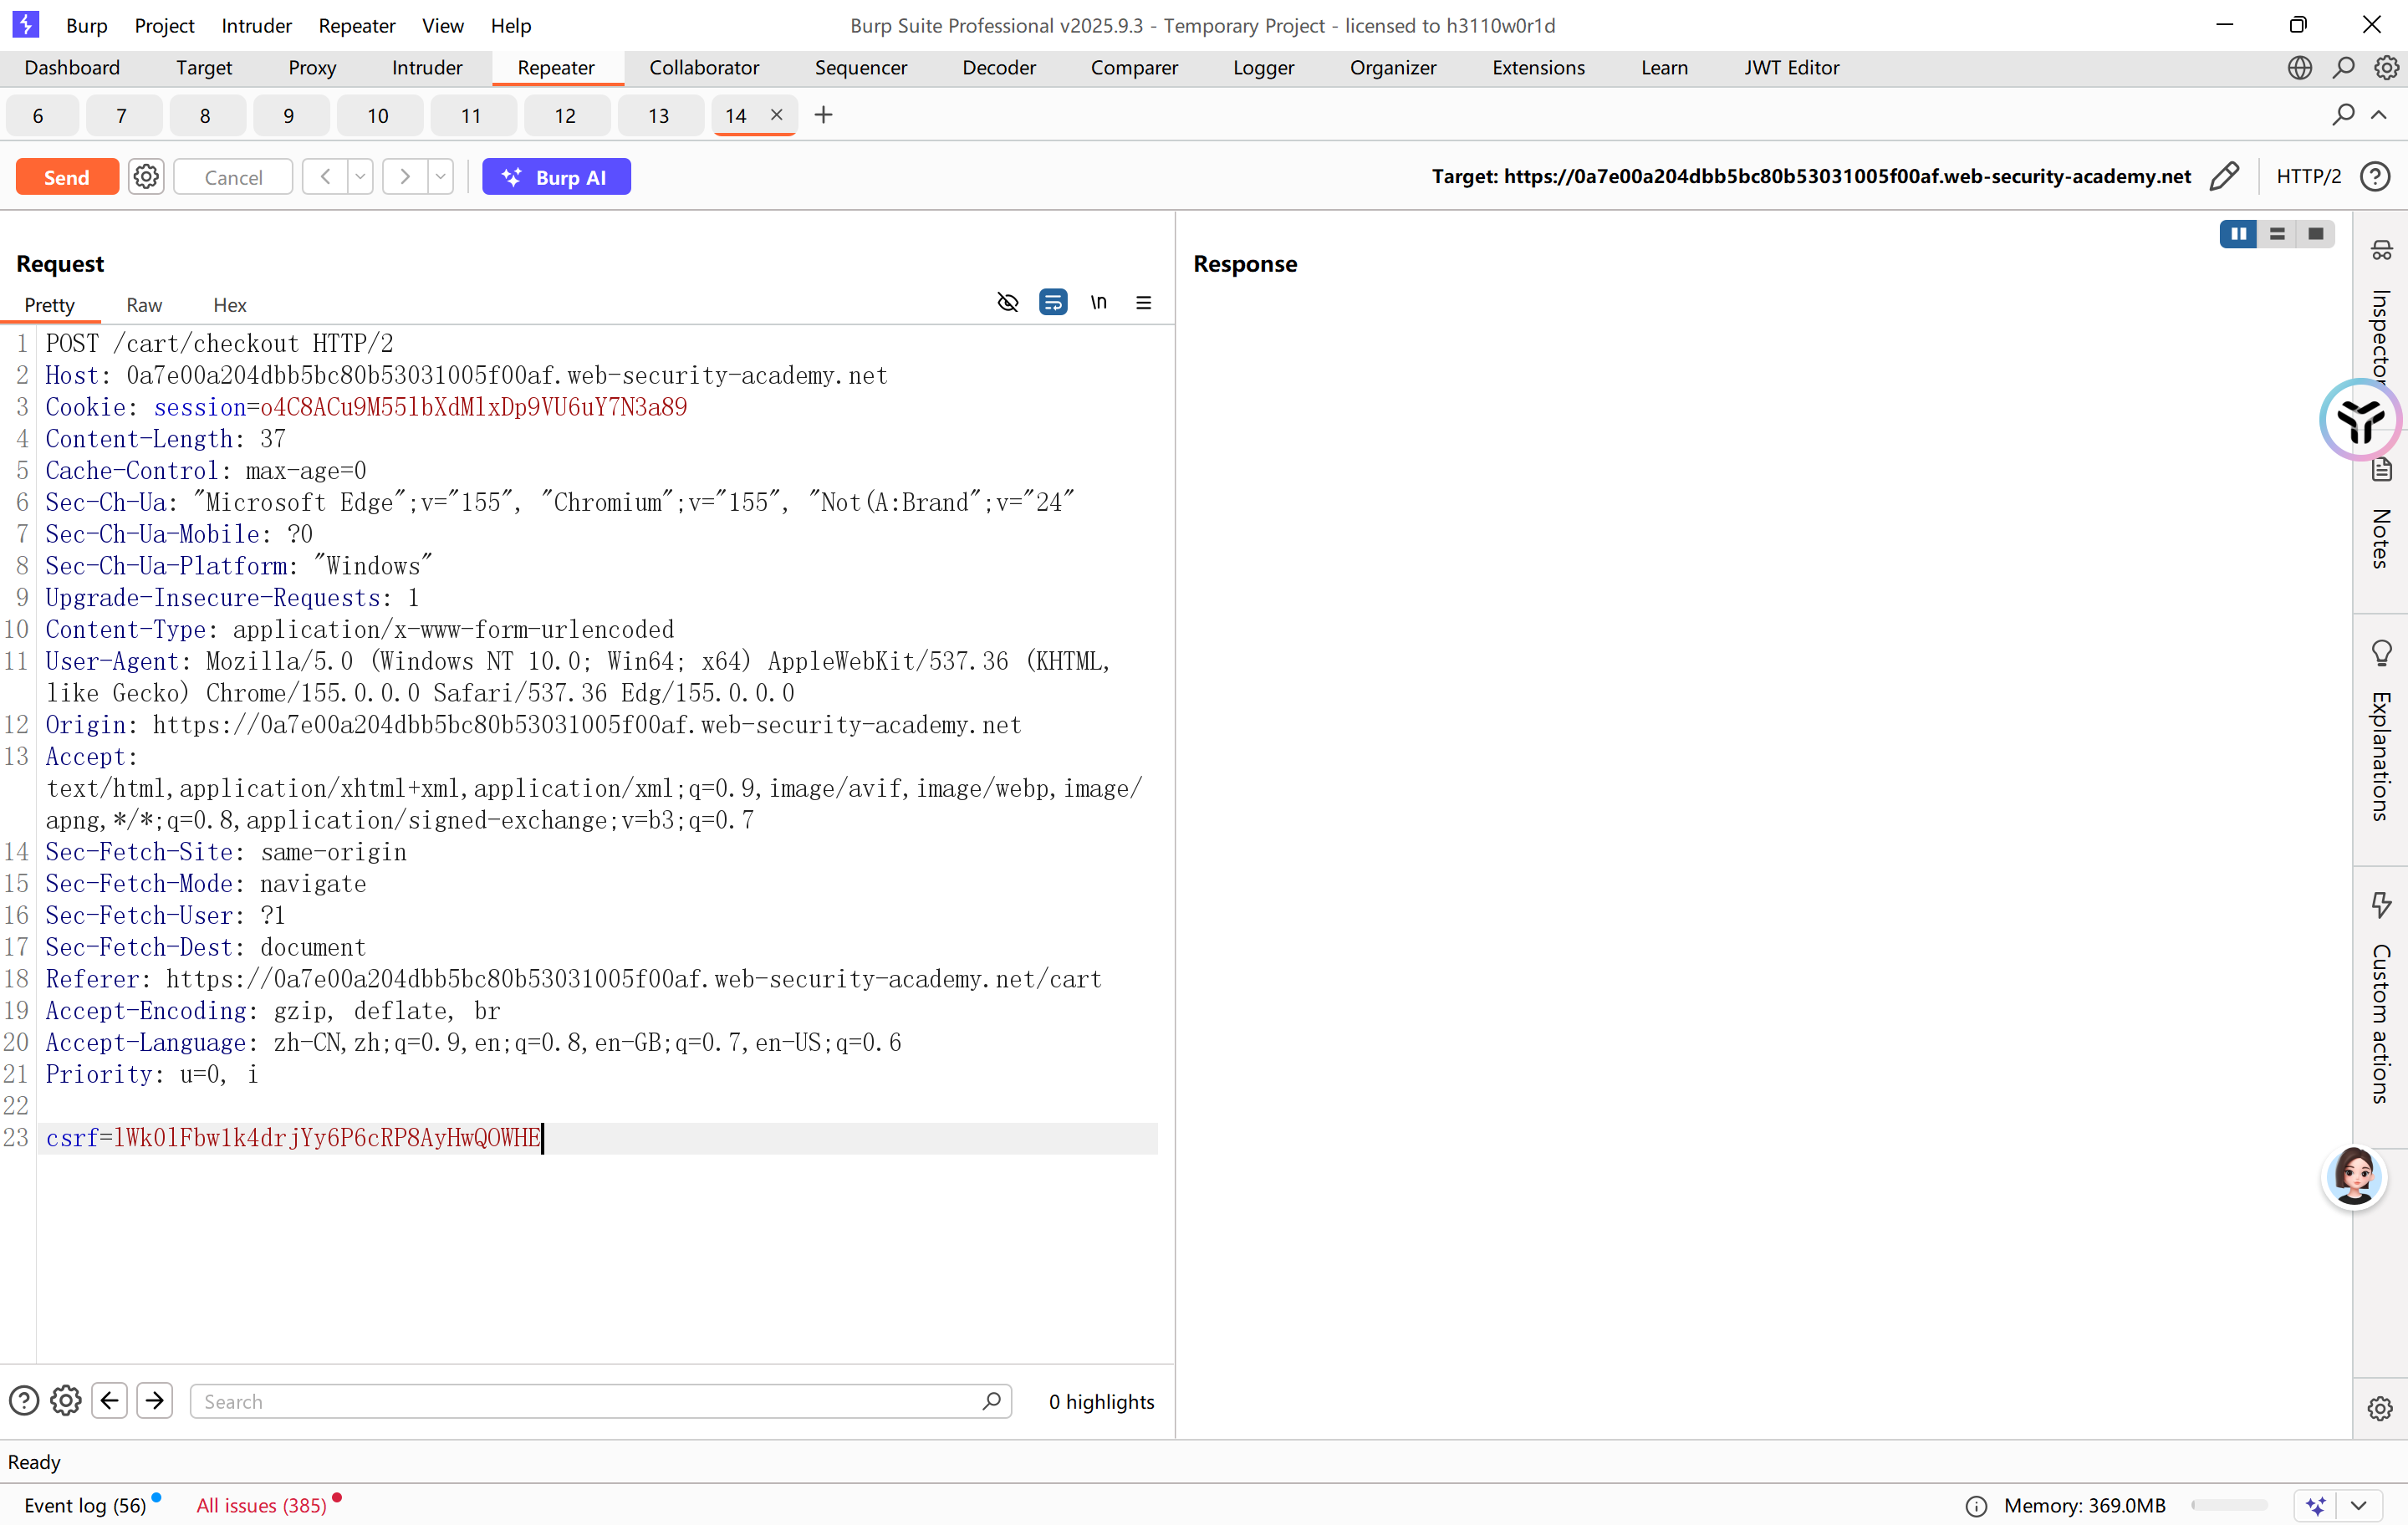
Task: Open the search settings gear next to the search box
Action: (x=66, y=1401)
